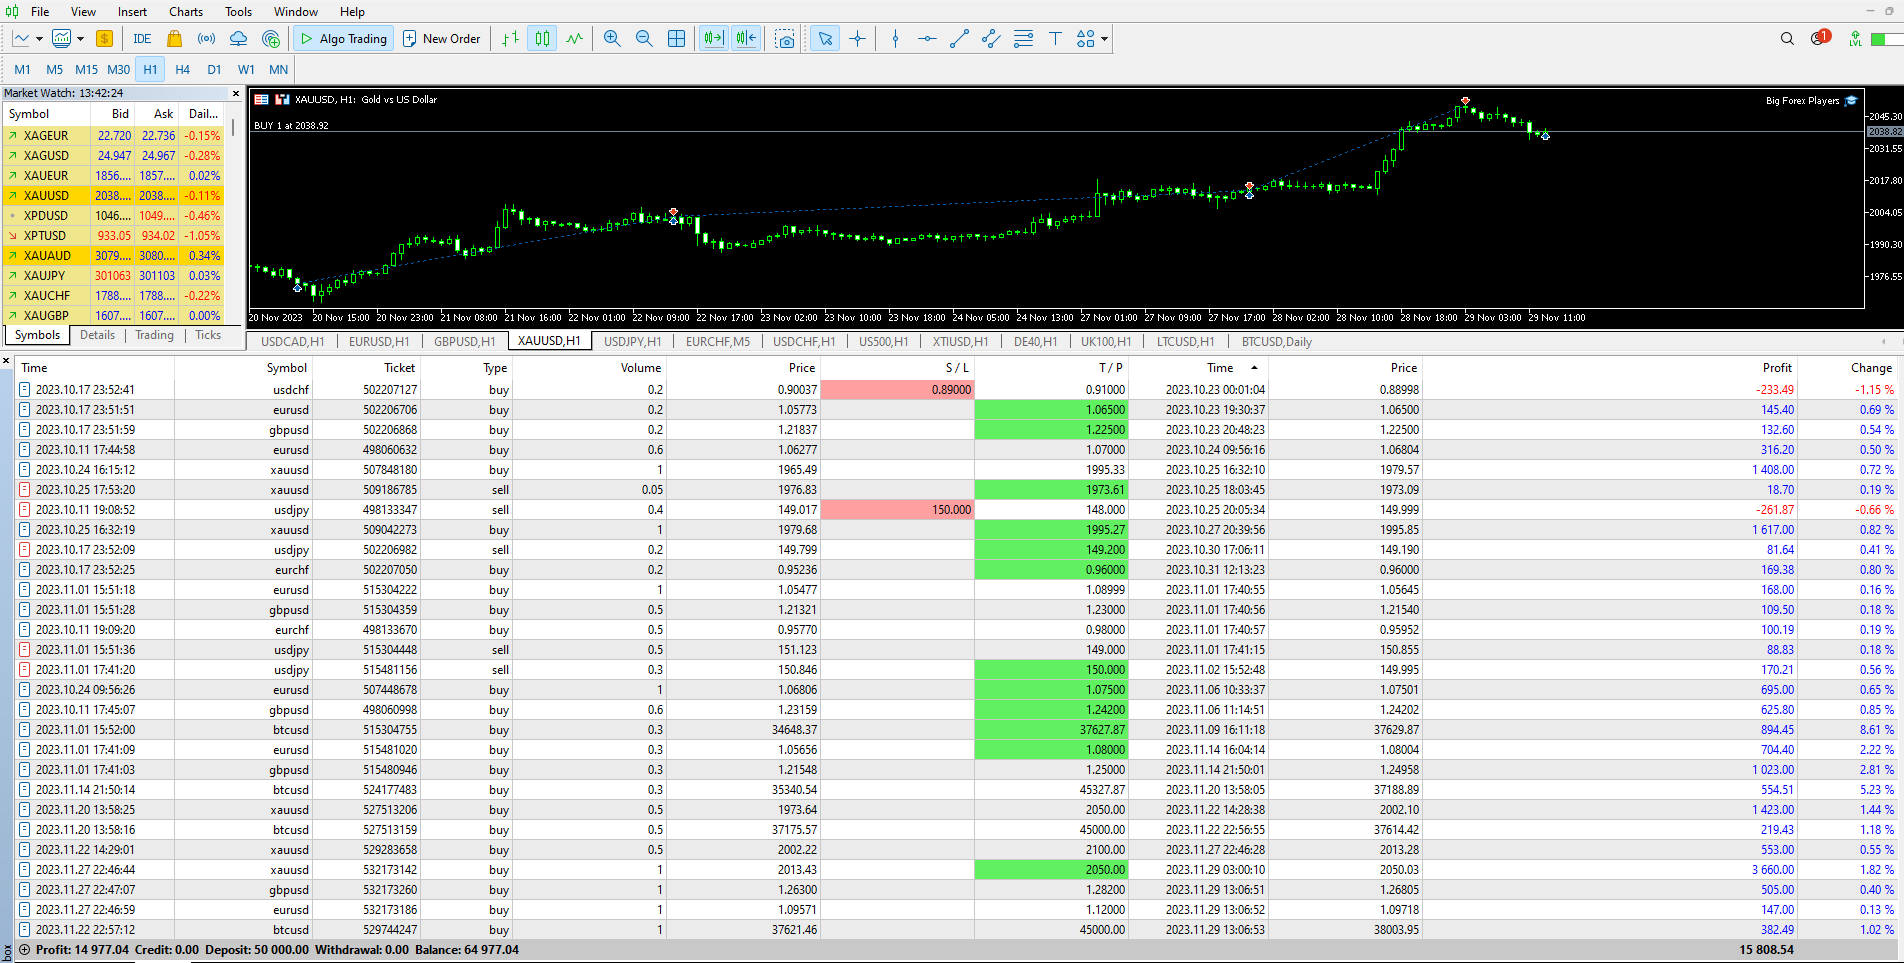Open the New Order dialog
The image size is (1904, 963).
[441, 39]
